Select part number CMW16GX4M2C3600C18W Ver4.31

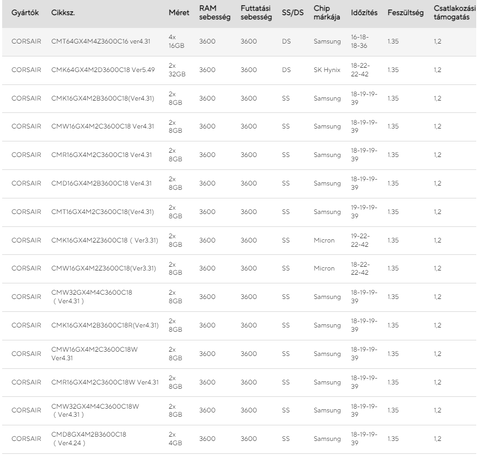click(94, 354)
